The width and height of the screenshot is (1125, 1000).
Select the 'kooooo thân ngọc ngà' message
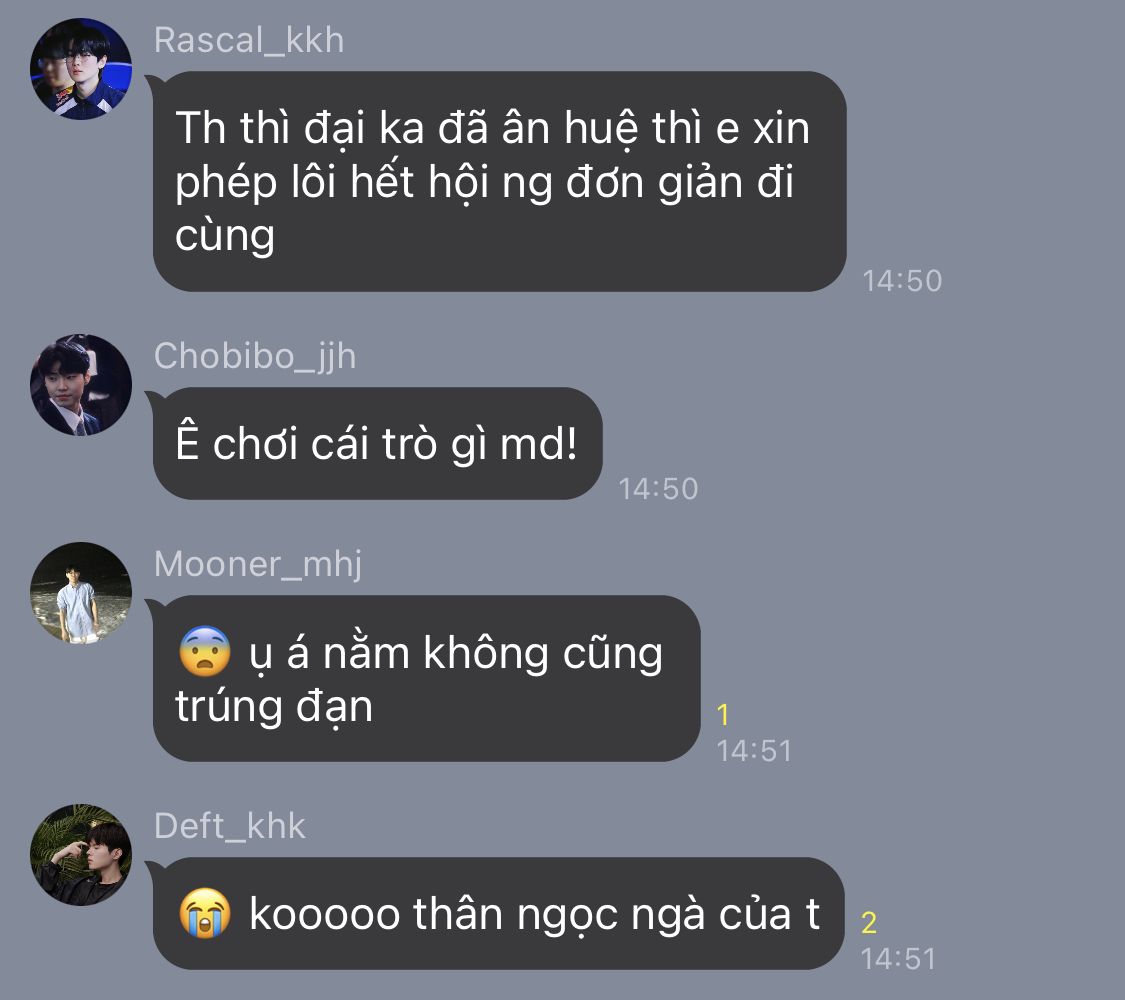click(499, 913)
